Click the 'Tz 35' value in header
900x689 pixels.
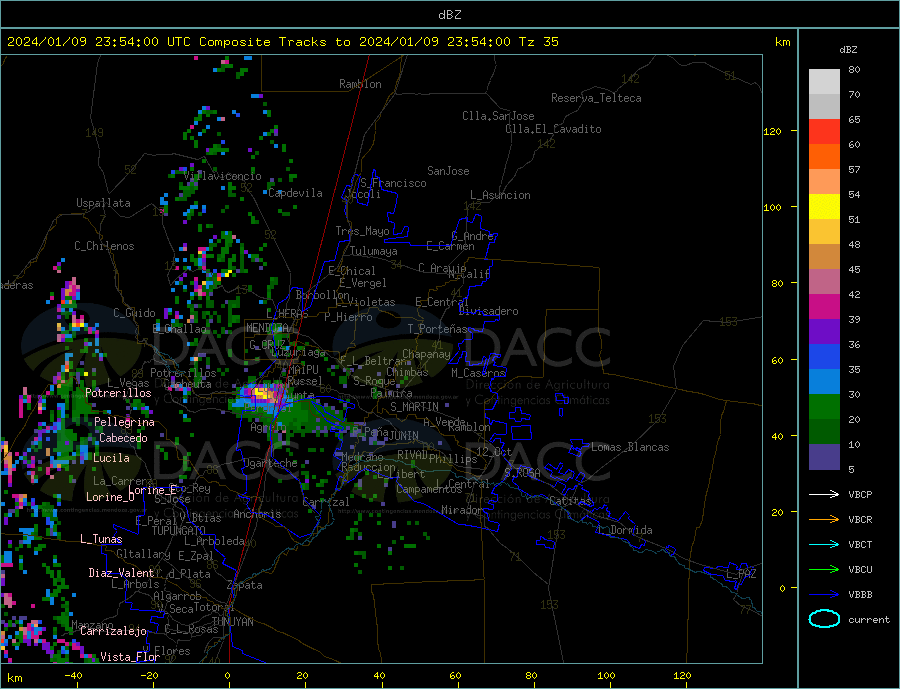(538, 42)
